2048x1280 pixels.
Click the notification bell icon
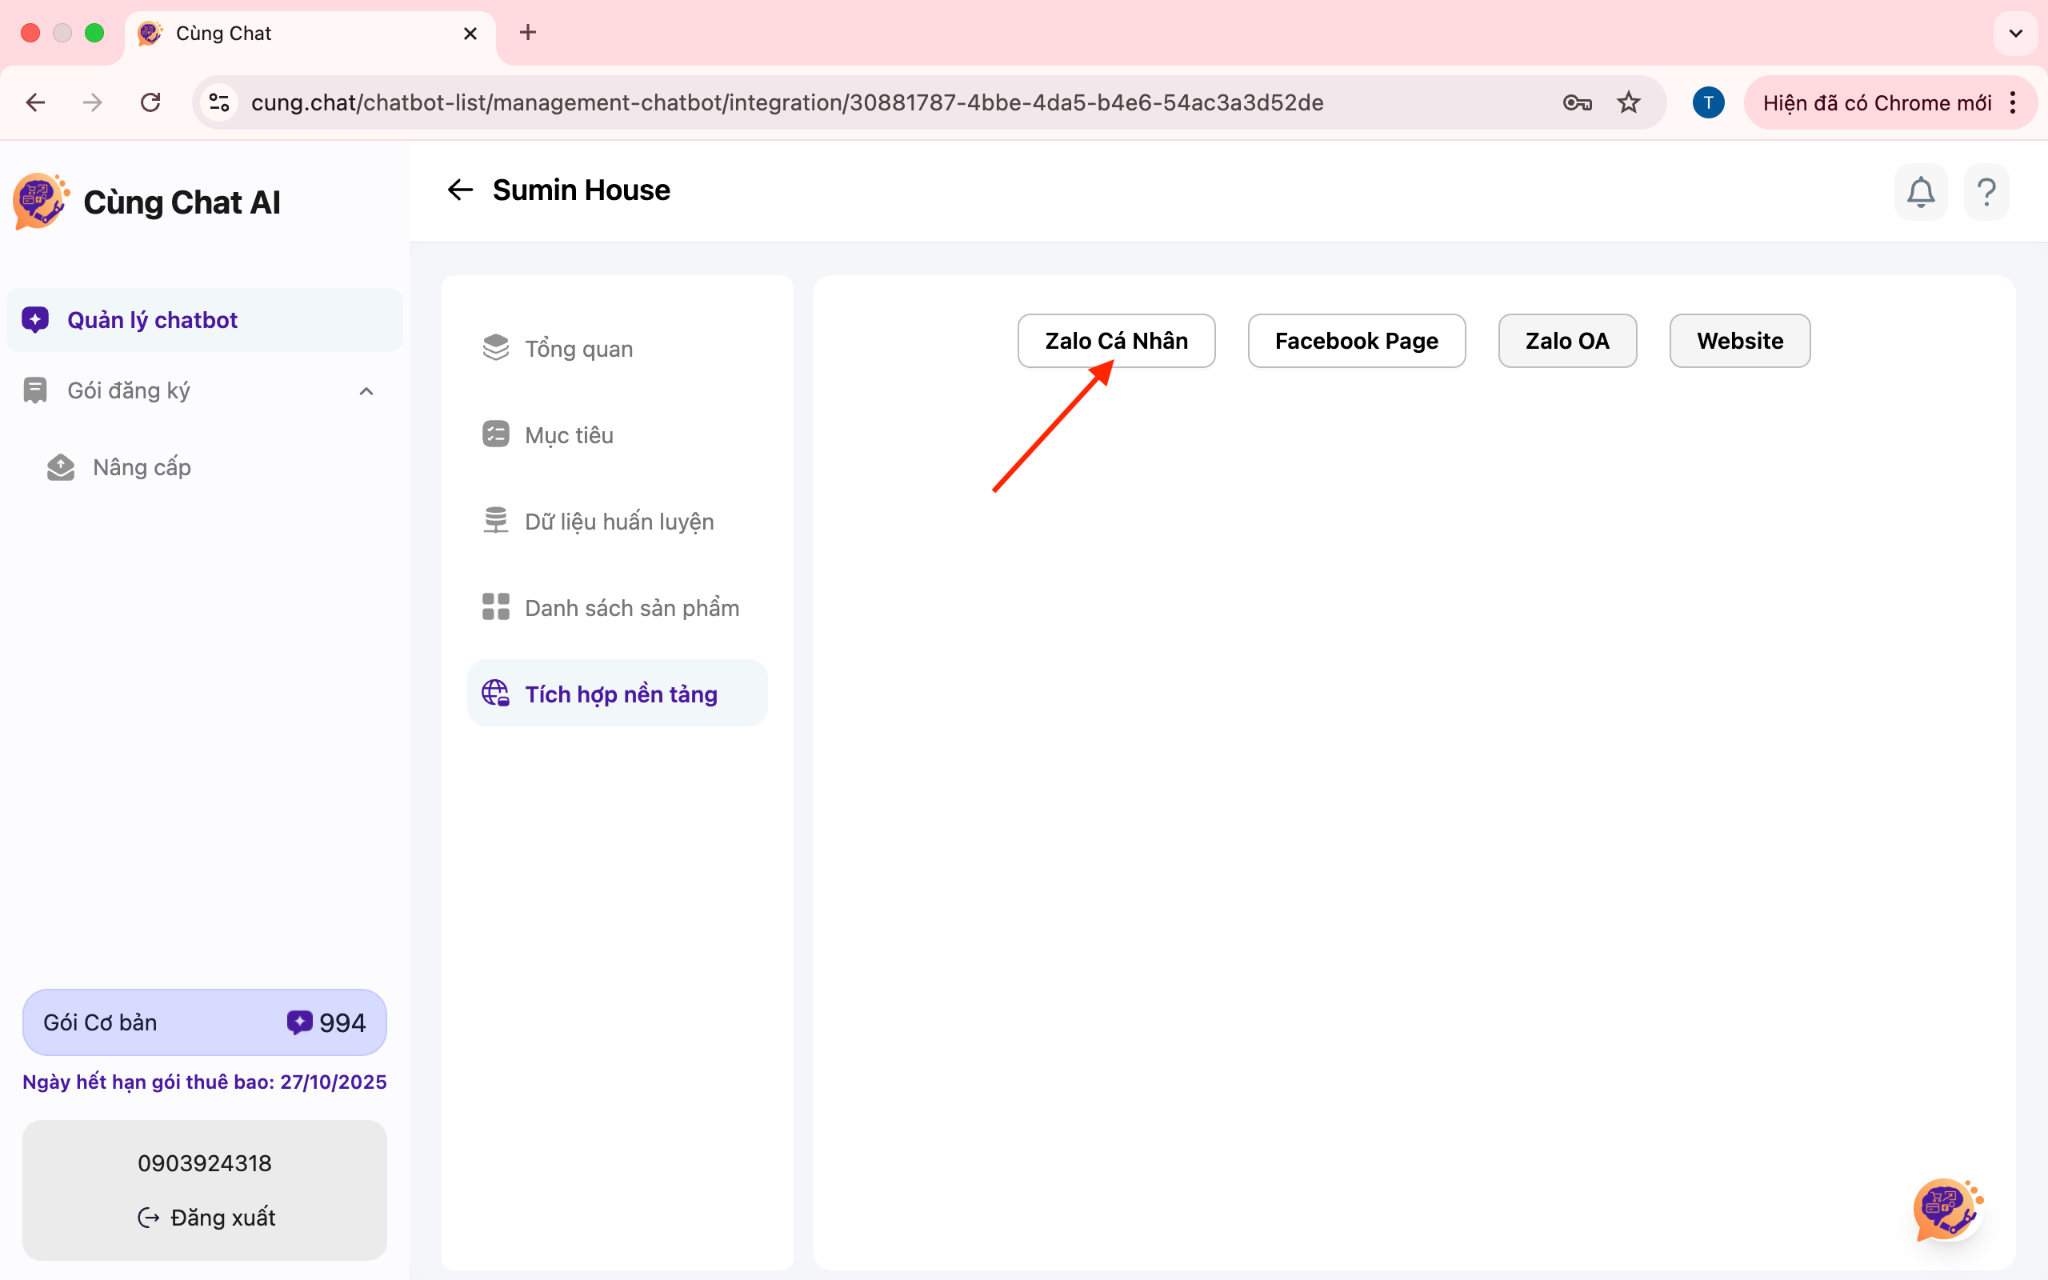pos(1920,191)
